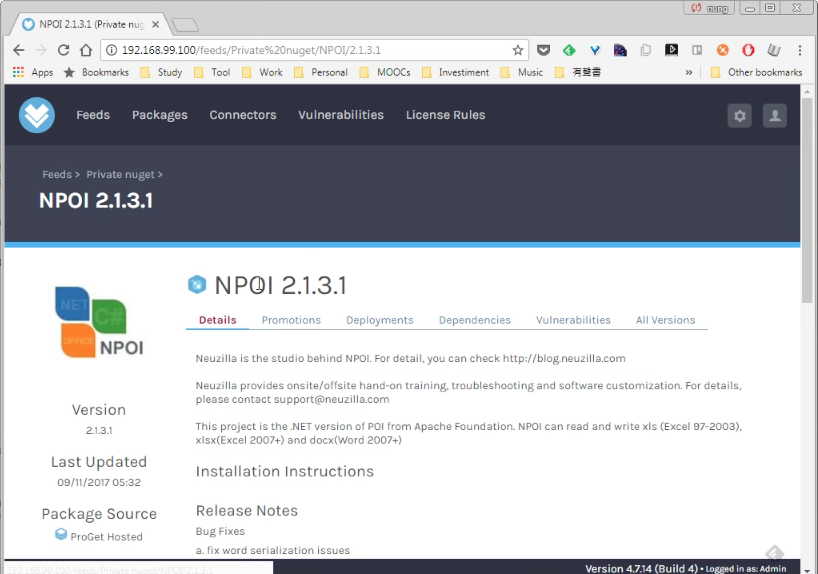Click the red Opera-style extension icon

coord(748,50)
